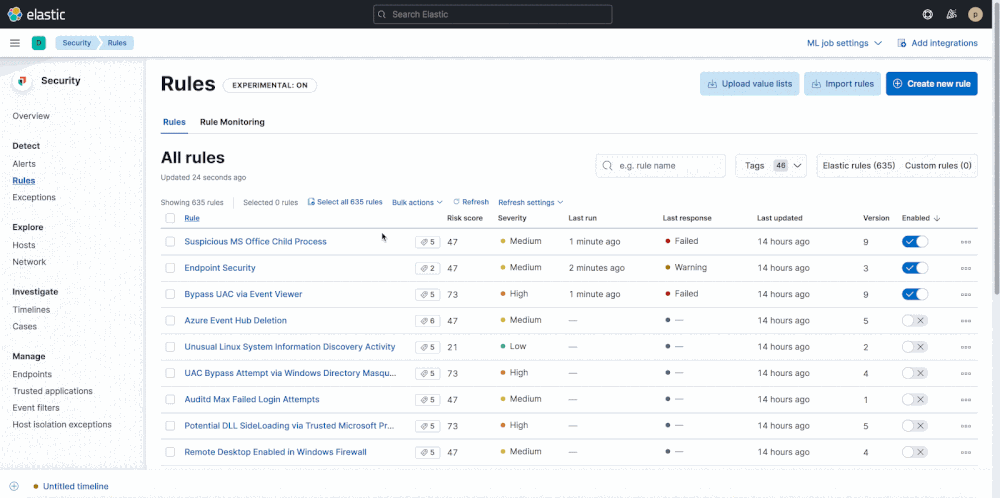Click the Security app logo icon in sidebar
Screen dimensions: 1000x498
(22, 81)
